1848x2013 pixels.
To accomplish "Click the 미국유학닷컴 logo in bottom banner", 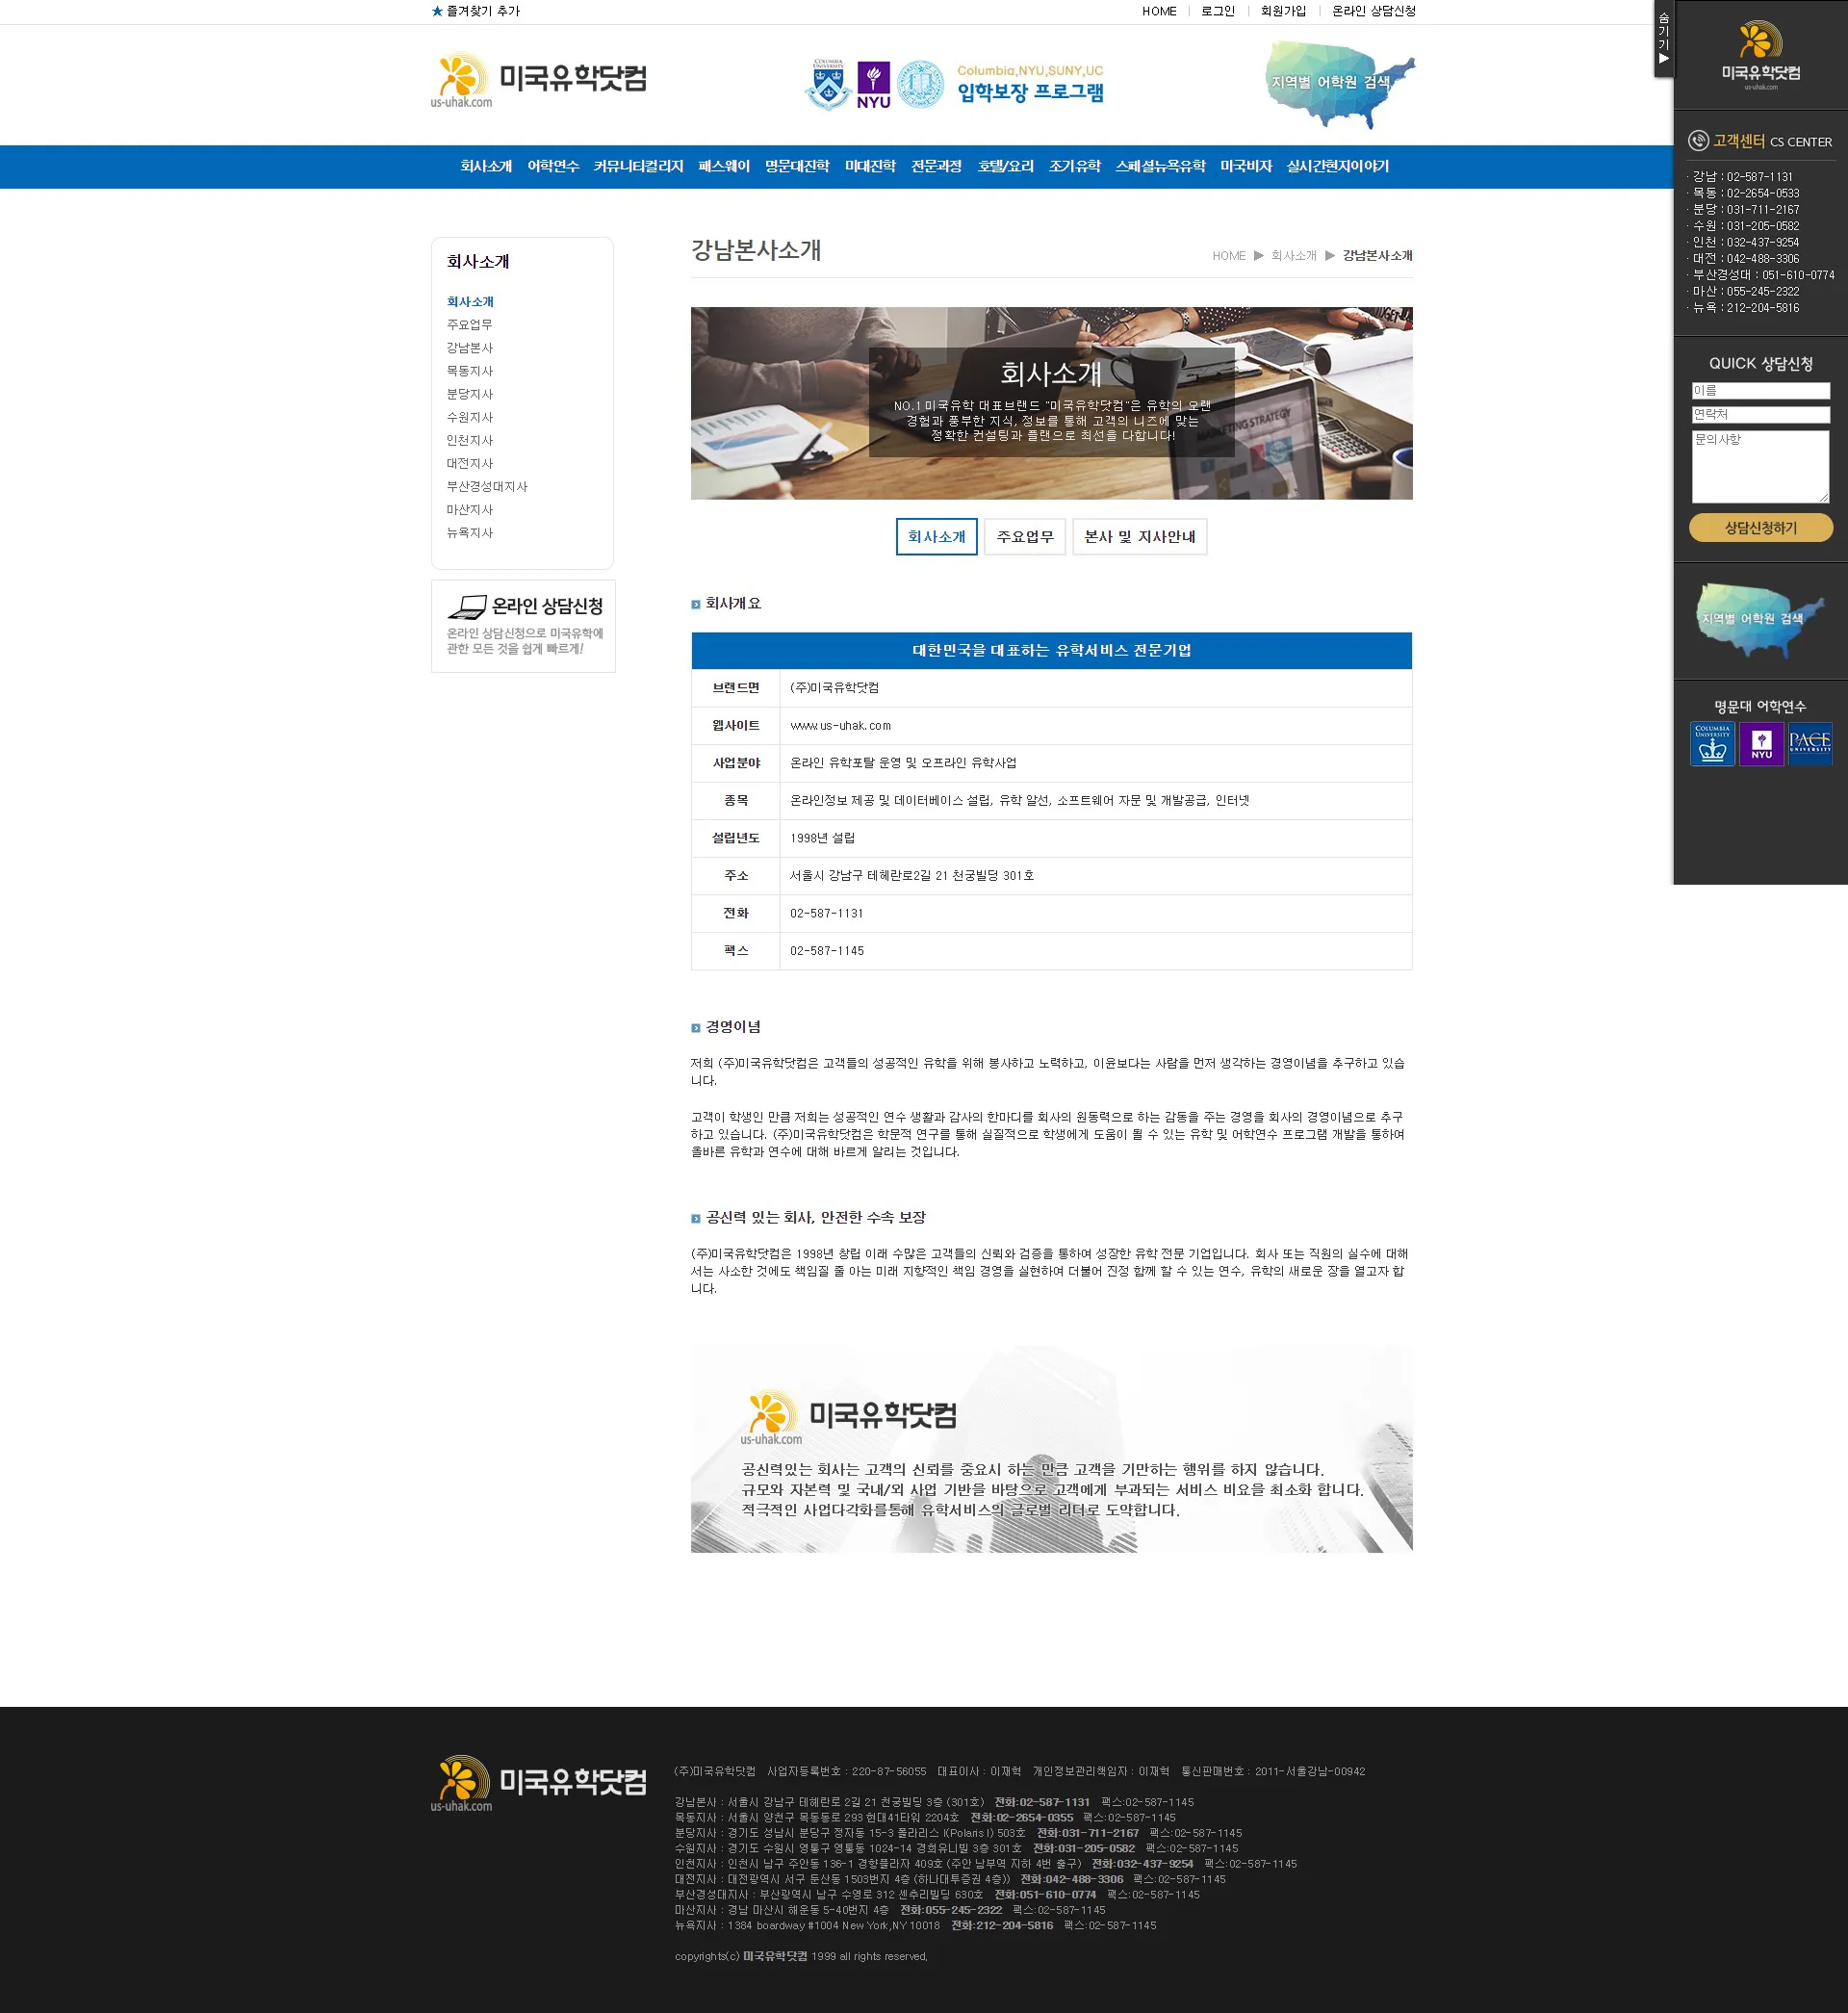I will coord(848,1417).
